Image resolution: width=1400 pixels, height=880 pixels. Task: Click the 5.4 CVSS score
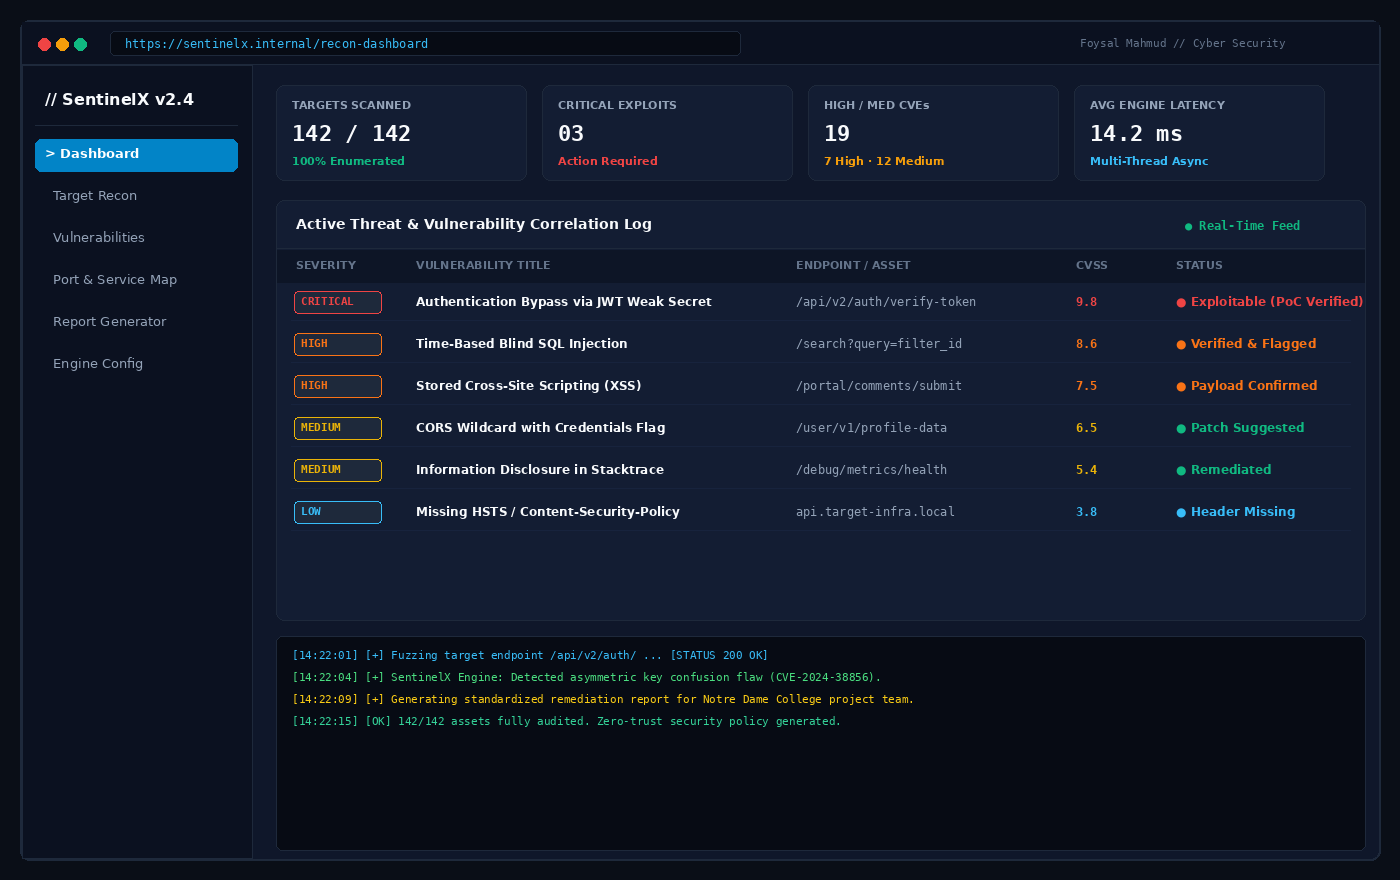pos(1087,470)
